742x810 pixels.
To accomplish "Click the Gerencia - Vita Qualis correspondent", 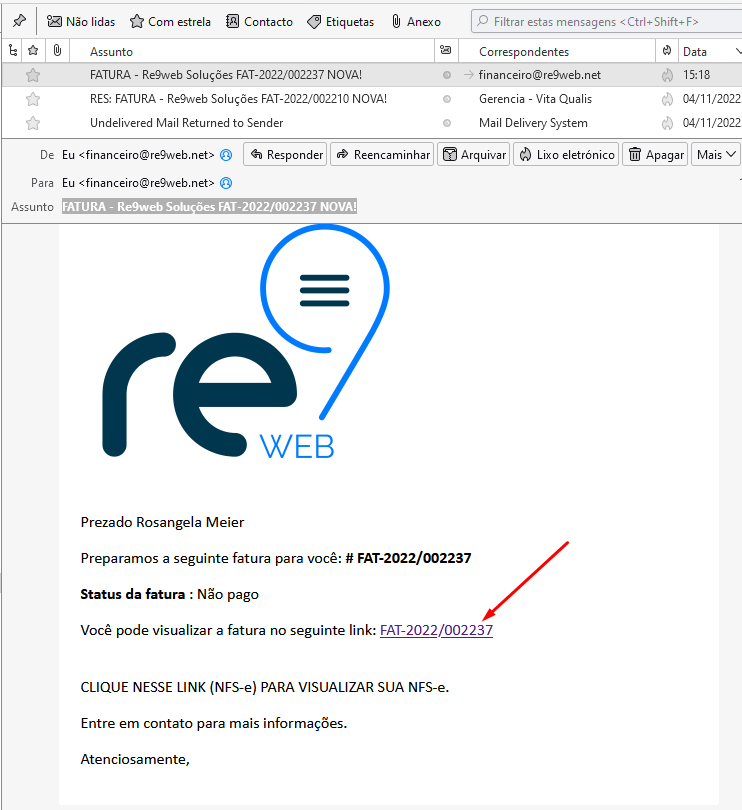I will tap(535, 99).
